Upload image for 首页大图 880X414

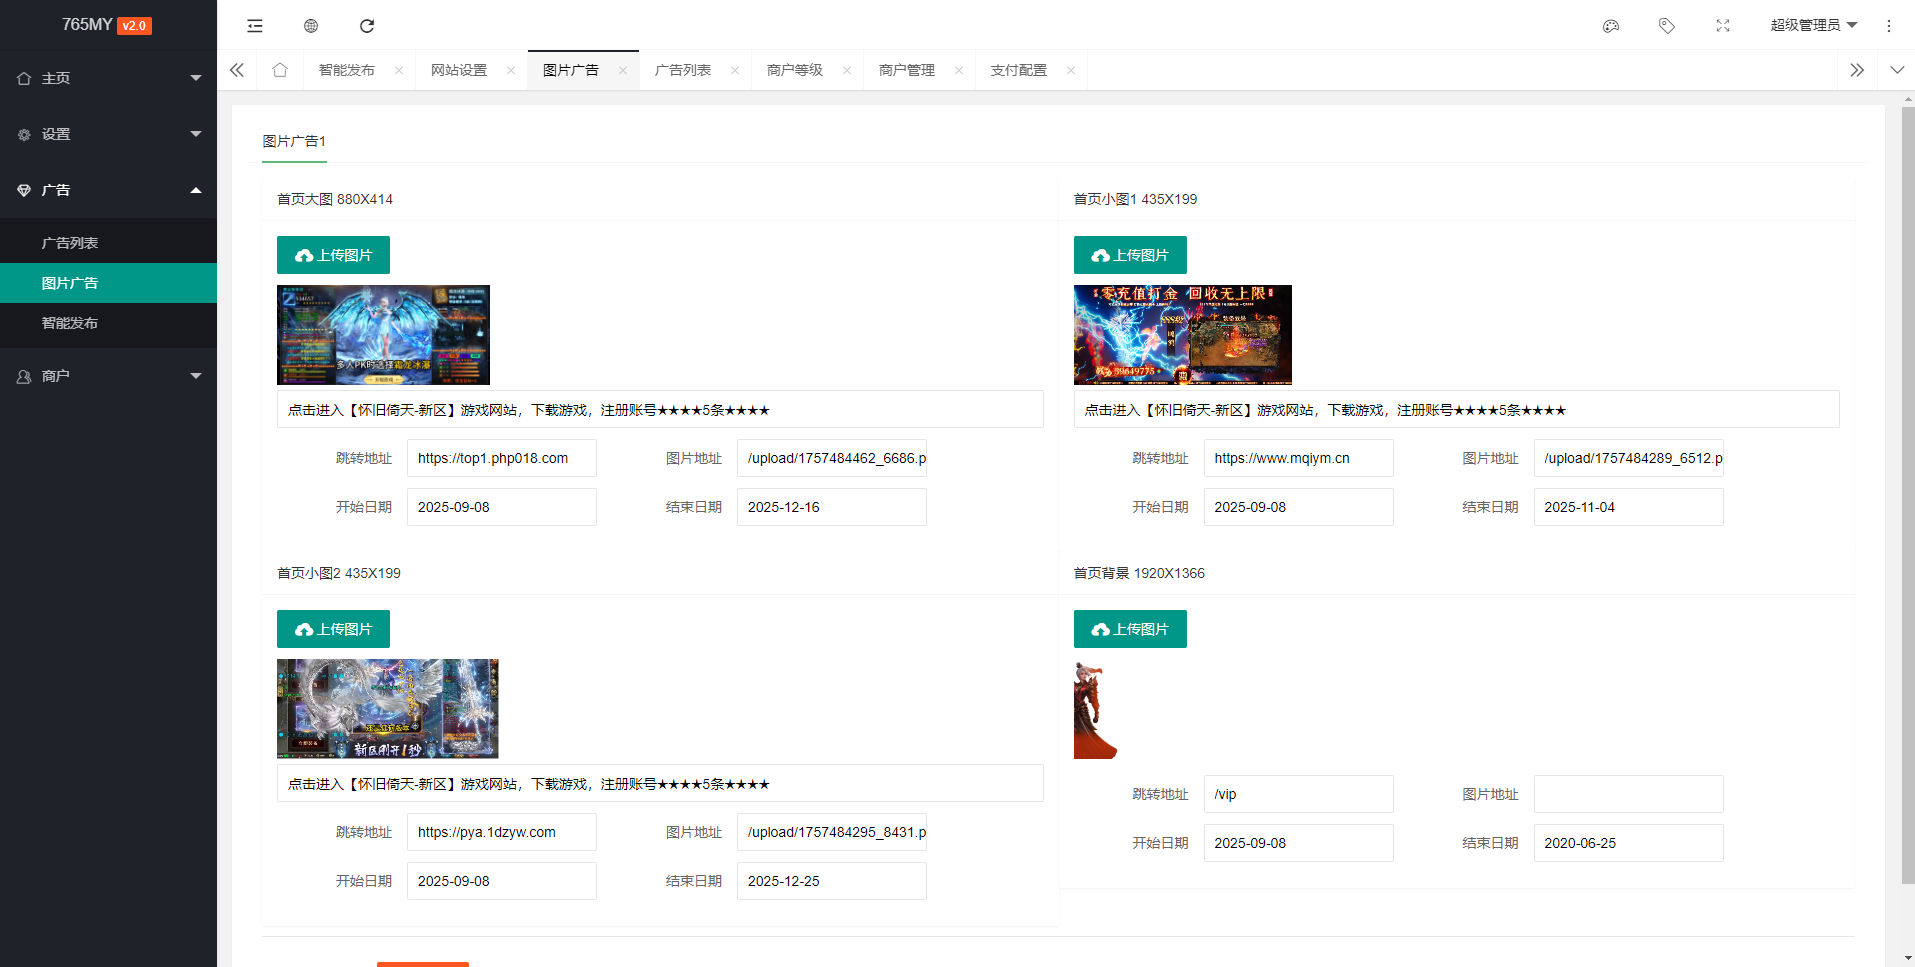click(x=333, y=254)
